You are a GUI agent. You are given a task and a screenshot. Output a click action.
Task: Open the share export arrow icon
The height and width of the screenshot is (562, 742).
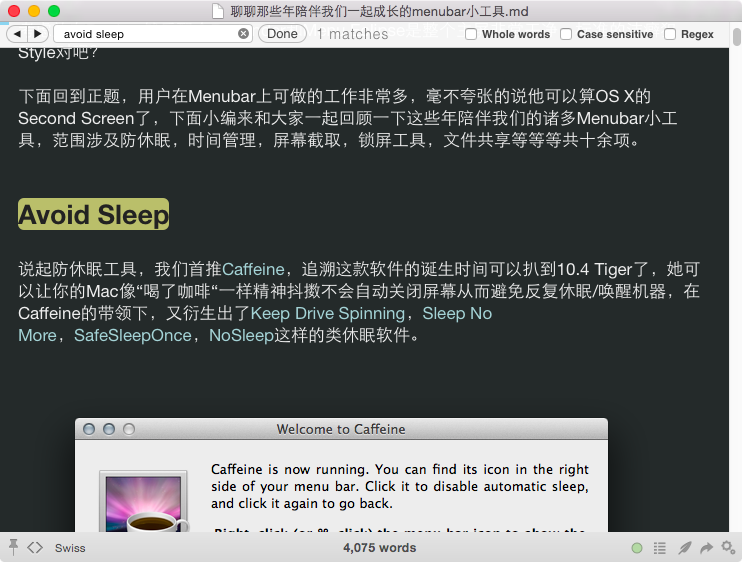pos(707,548)
